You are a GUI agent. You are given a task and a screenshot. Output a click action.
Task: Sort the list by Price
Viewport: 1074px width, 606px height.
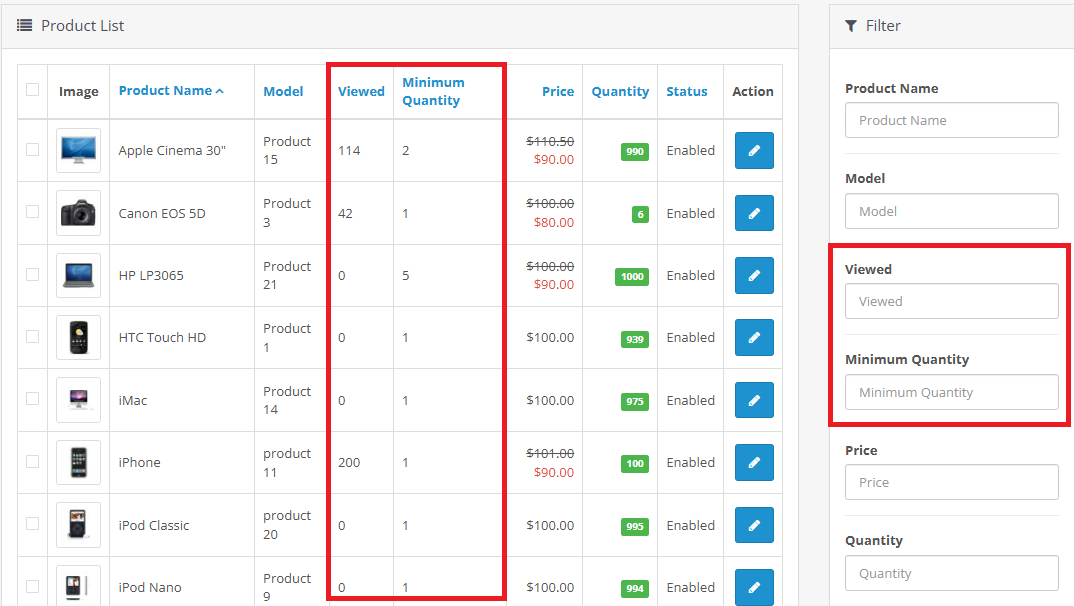pos(558,91)
